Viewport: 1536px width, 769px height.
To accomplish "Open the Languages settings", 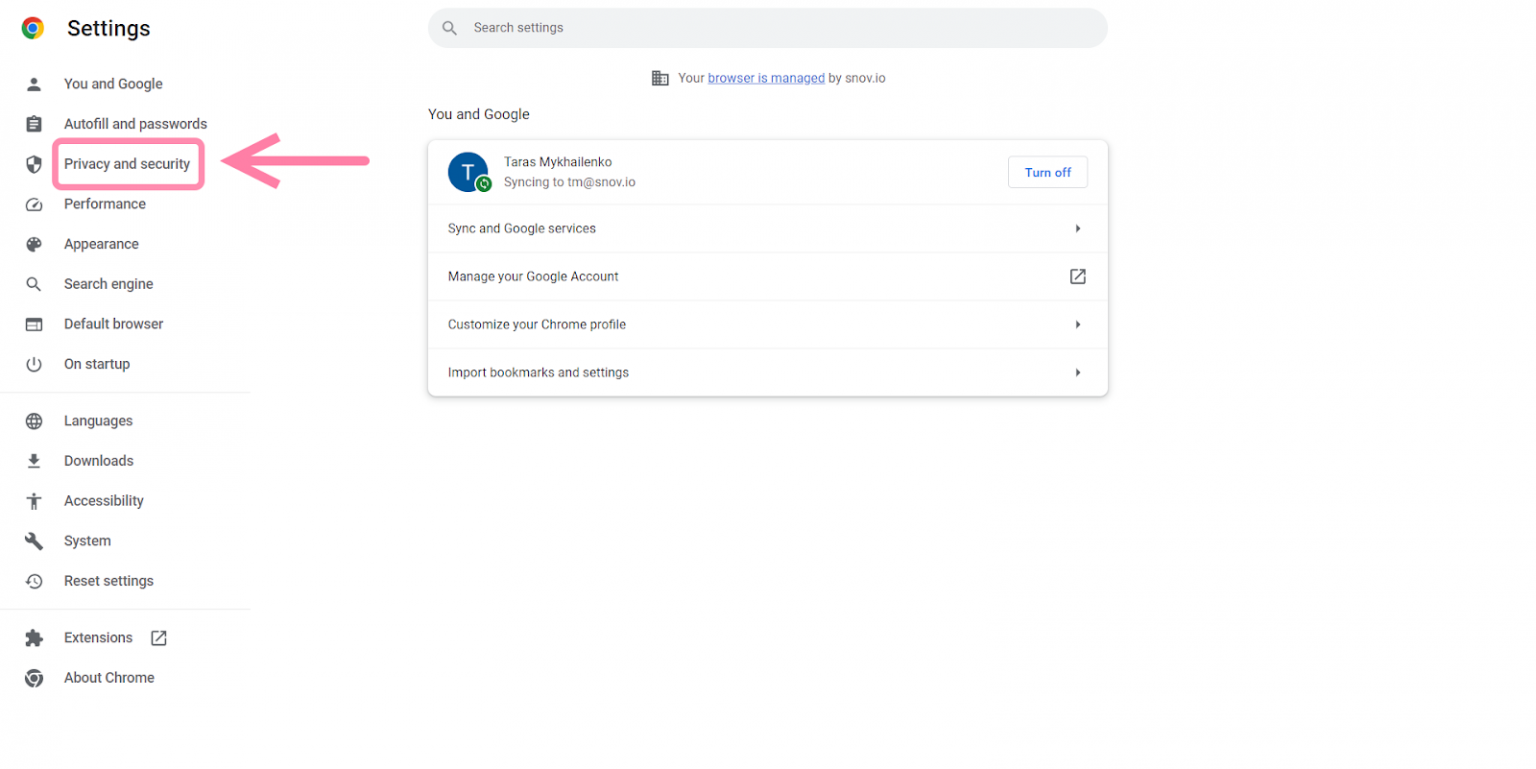I will pyautogui.click(x=98, y=420).
